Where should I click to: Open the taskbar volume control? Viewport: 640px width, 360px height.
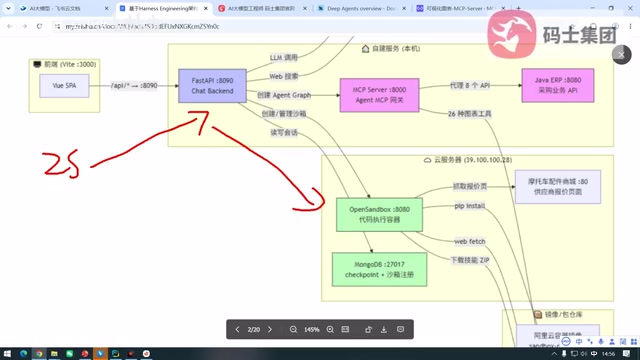click(x=584, y=354)
